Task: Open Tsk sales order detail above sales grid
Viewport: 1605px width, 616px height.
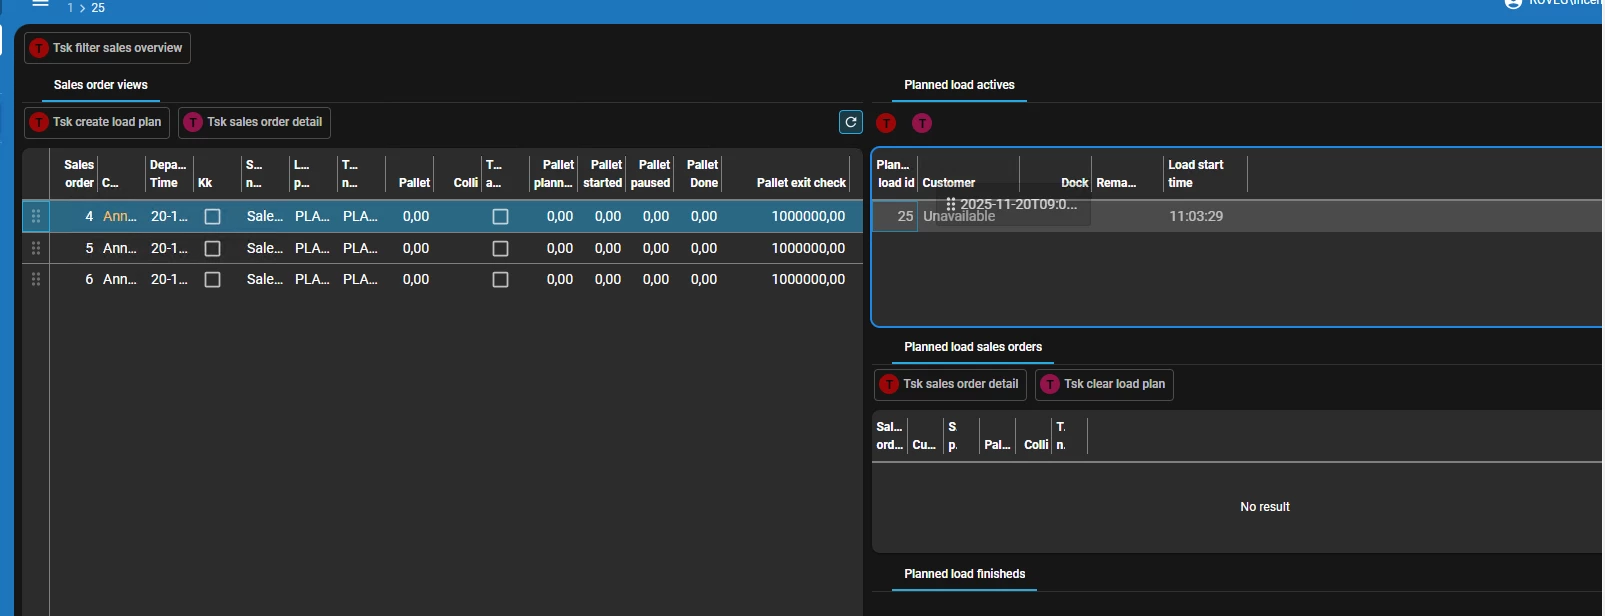Action: click(x=254, y=122)
